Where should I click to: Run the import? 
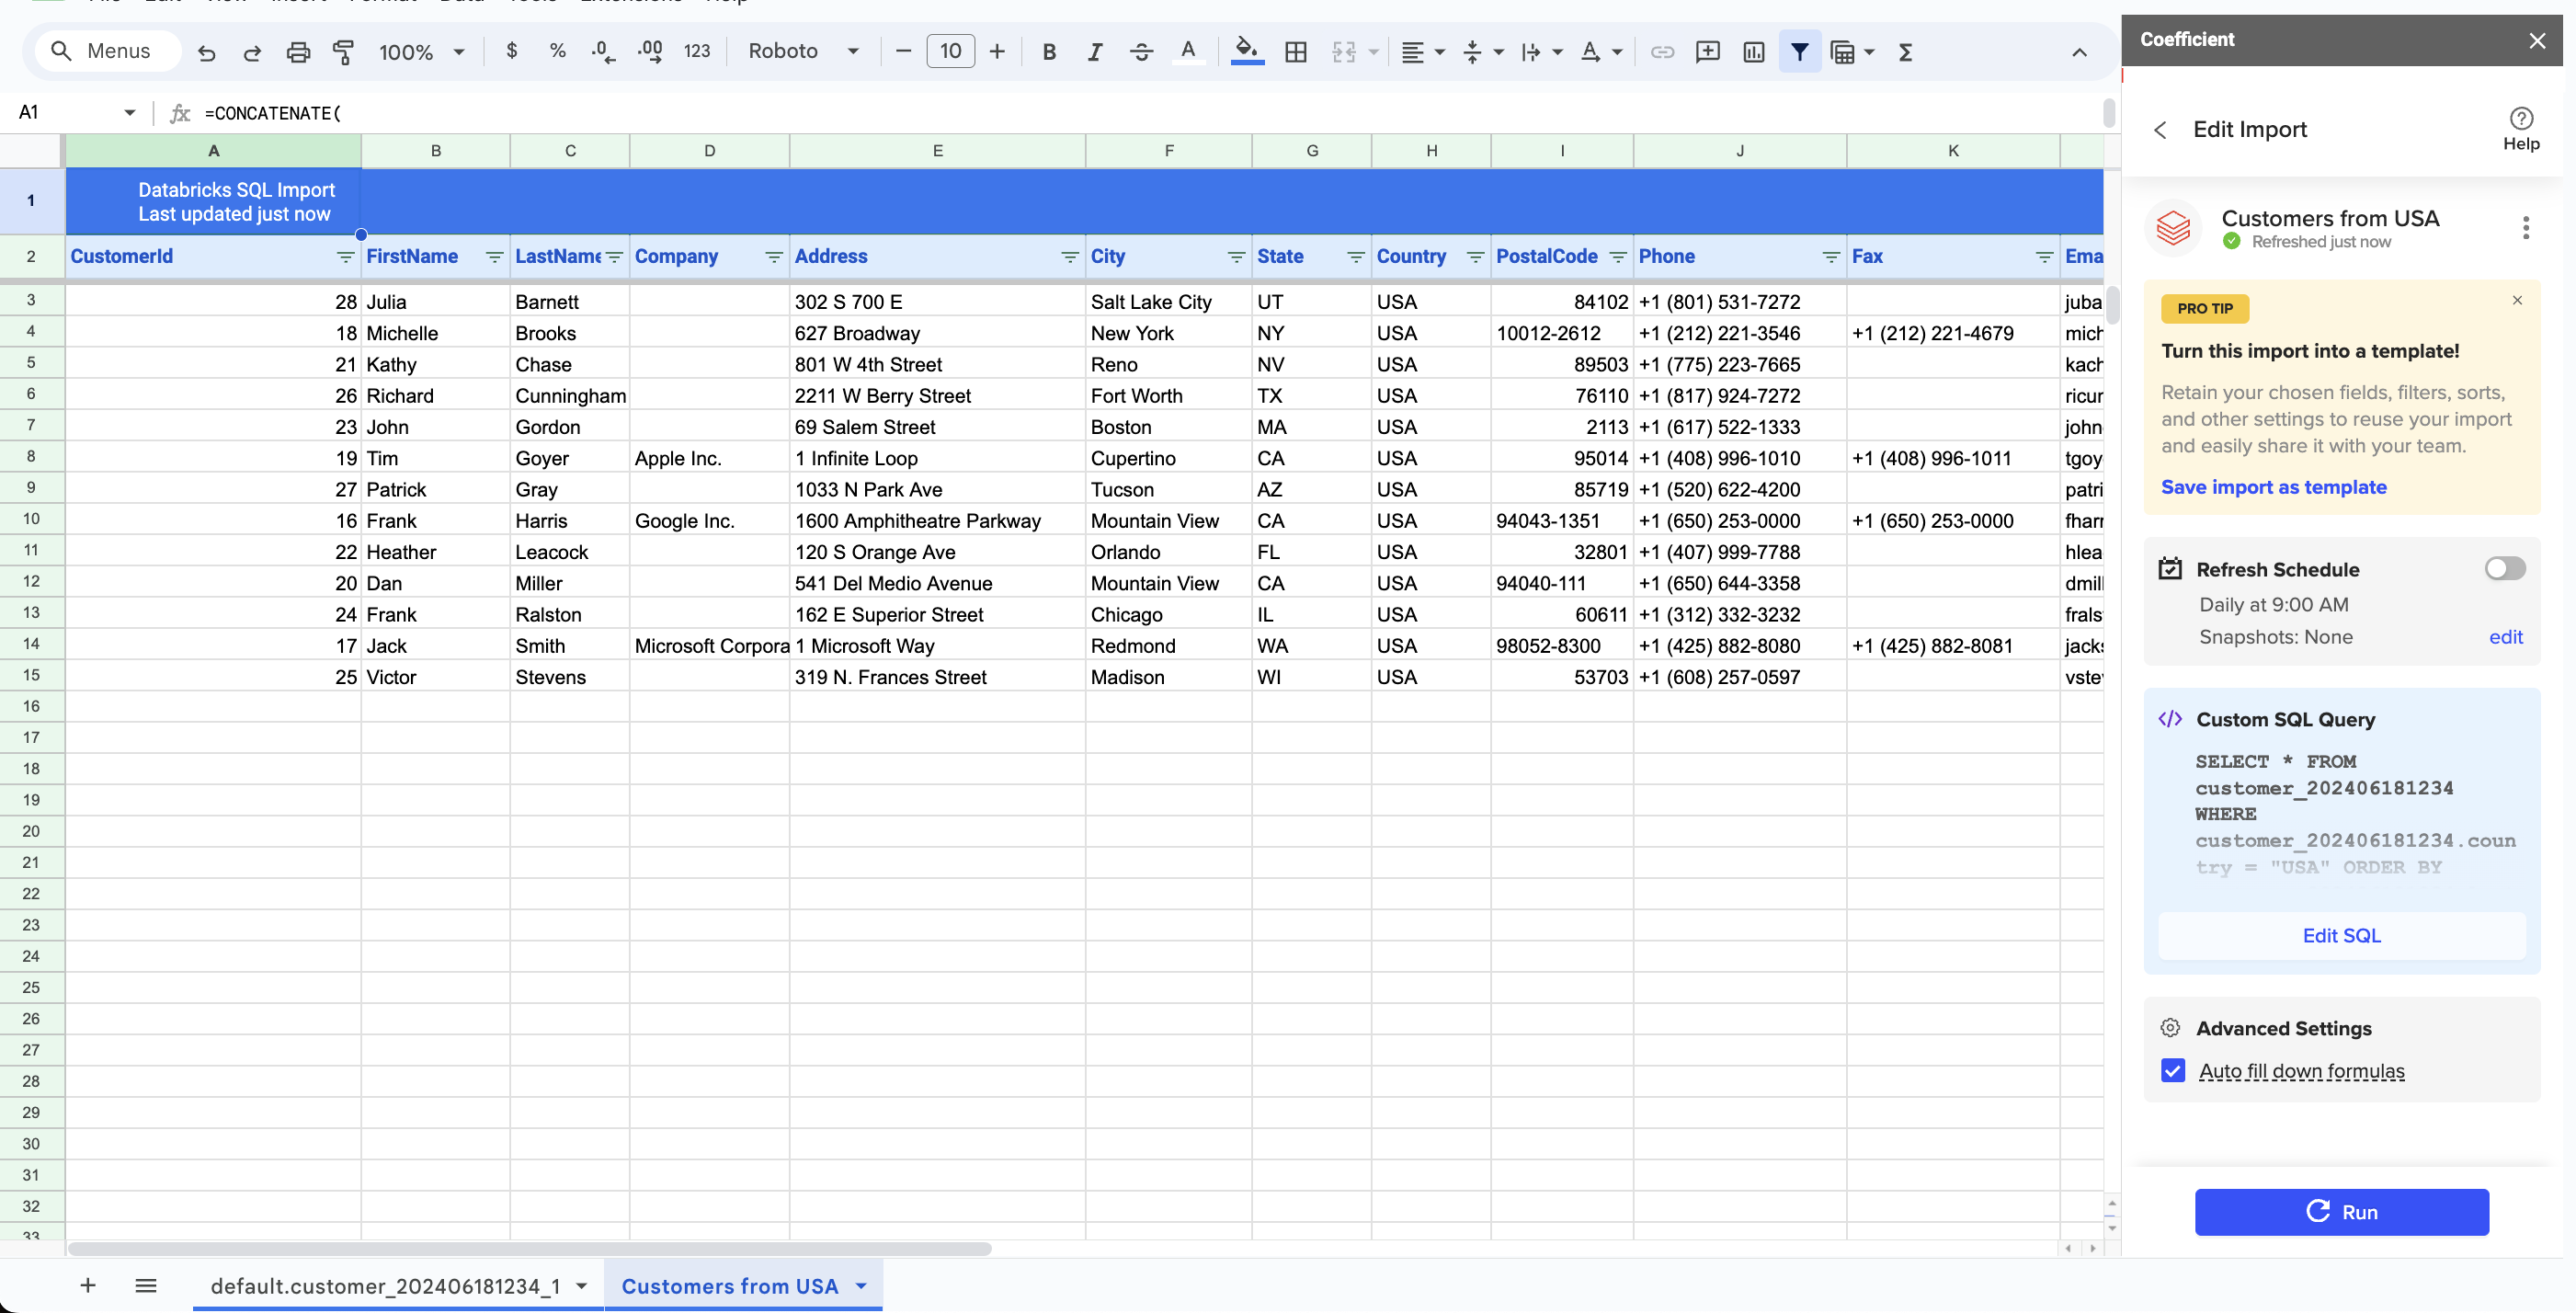[x=2341, y=1211]
